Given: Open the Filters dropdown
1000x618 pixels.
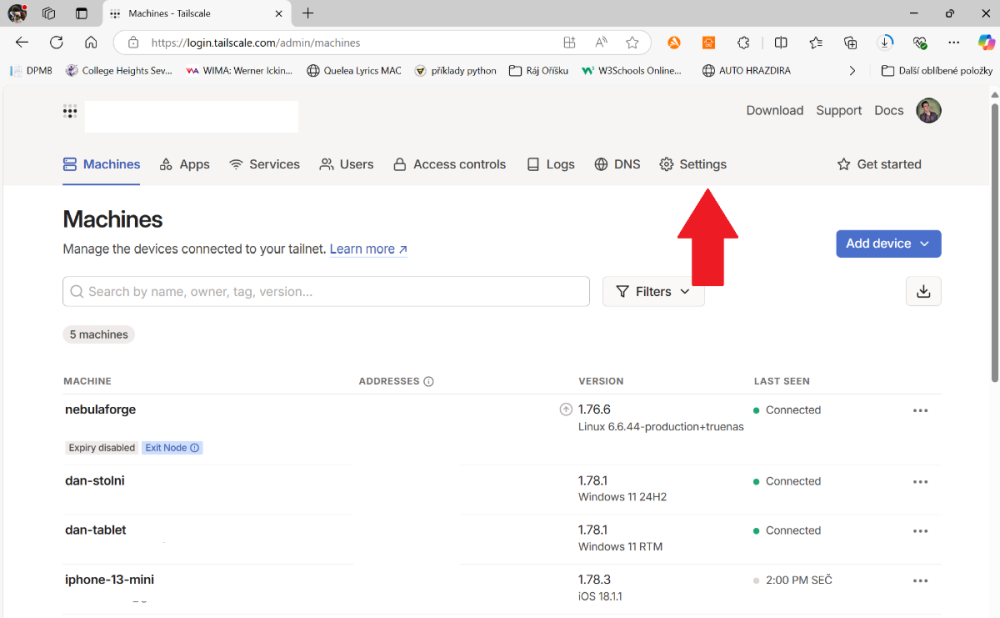Looking at the screenshot, I should 653,292.
